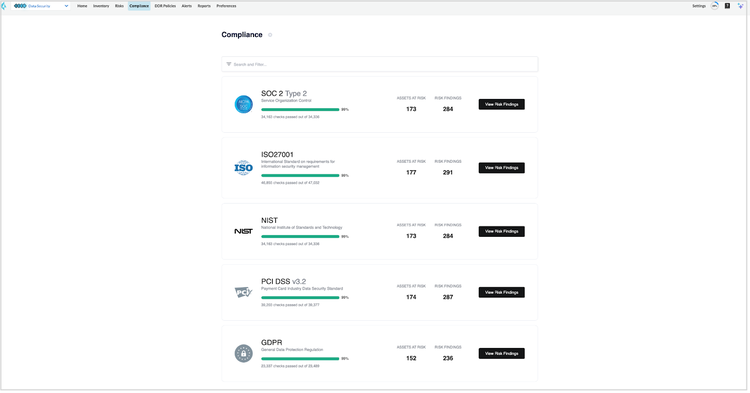Go to the Home tab
The width and height of the screenshot is (750, 393).
(x=82, y=6)
